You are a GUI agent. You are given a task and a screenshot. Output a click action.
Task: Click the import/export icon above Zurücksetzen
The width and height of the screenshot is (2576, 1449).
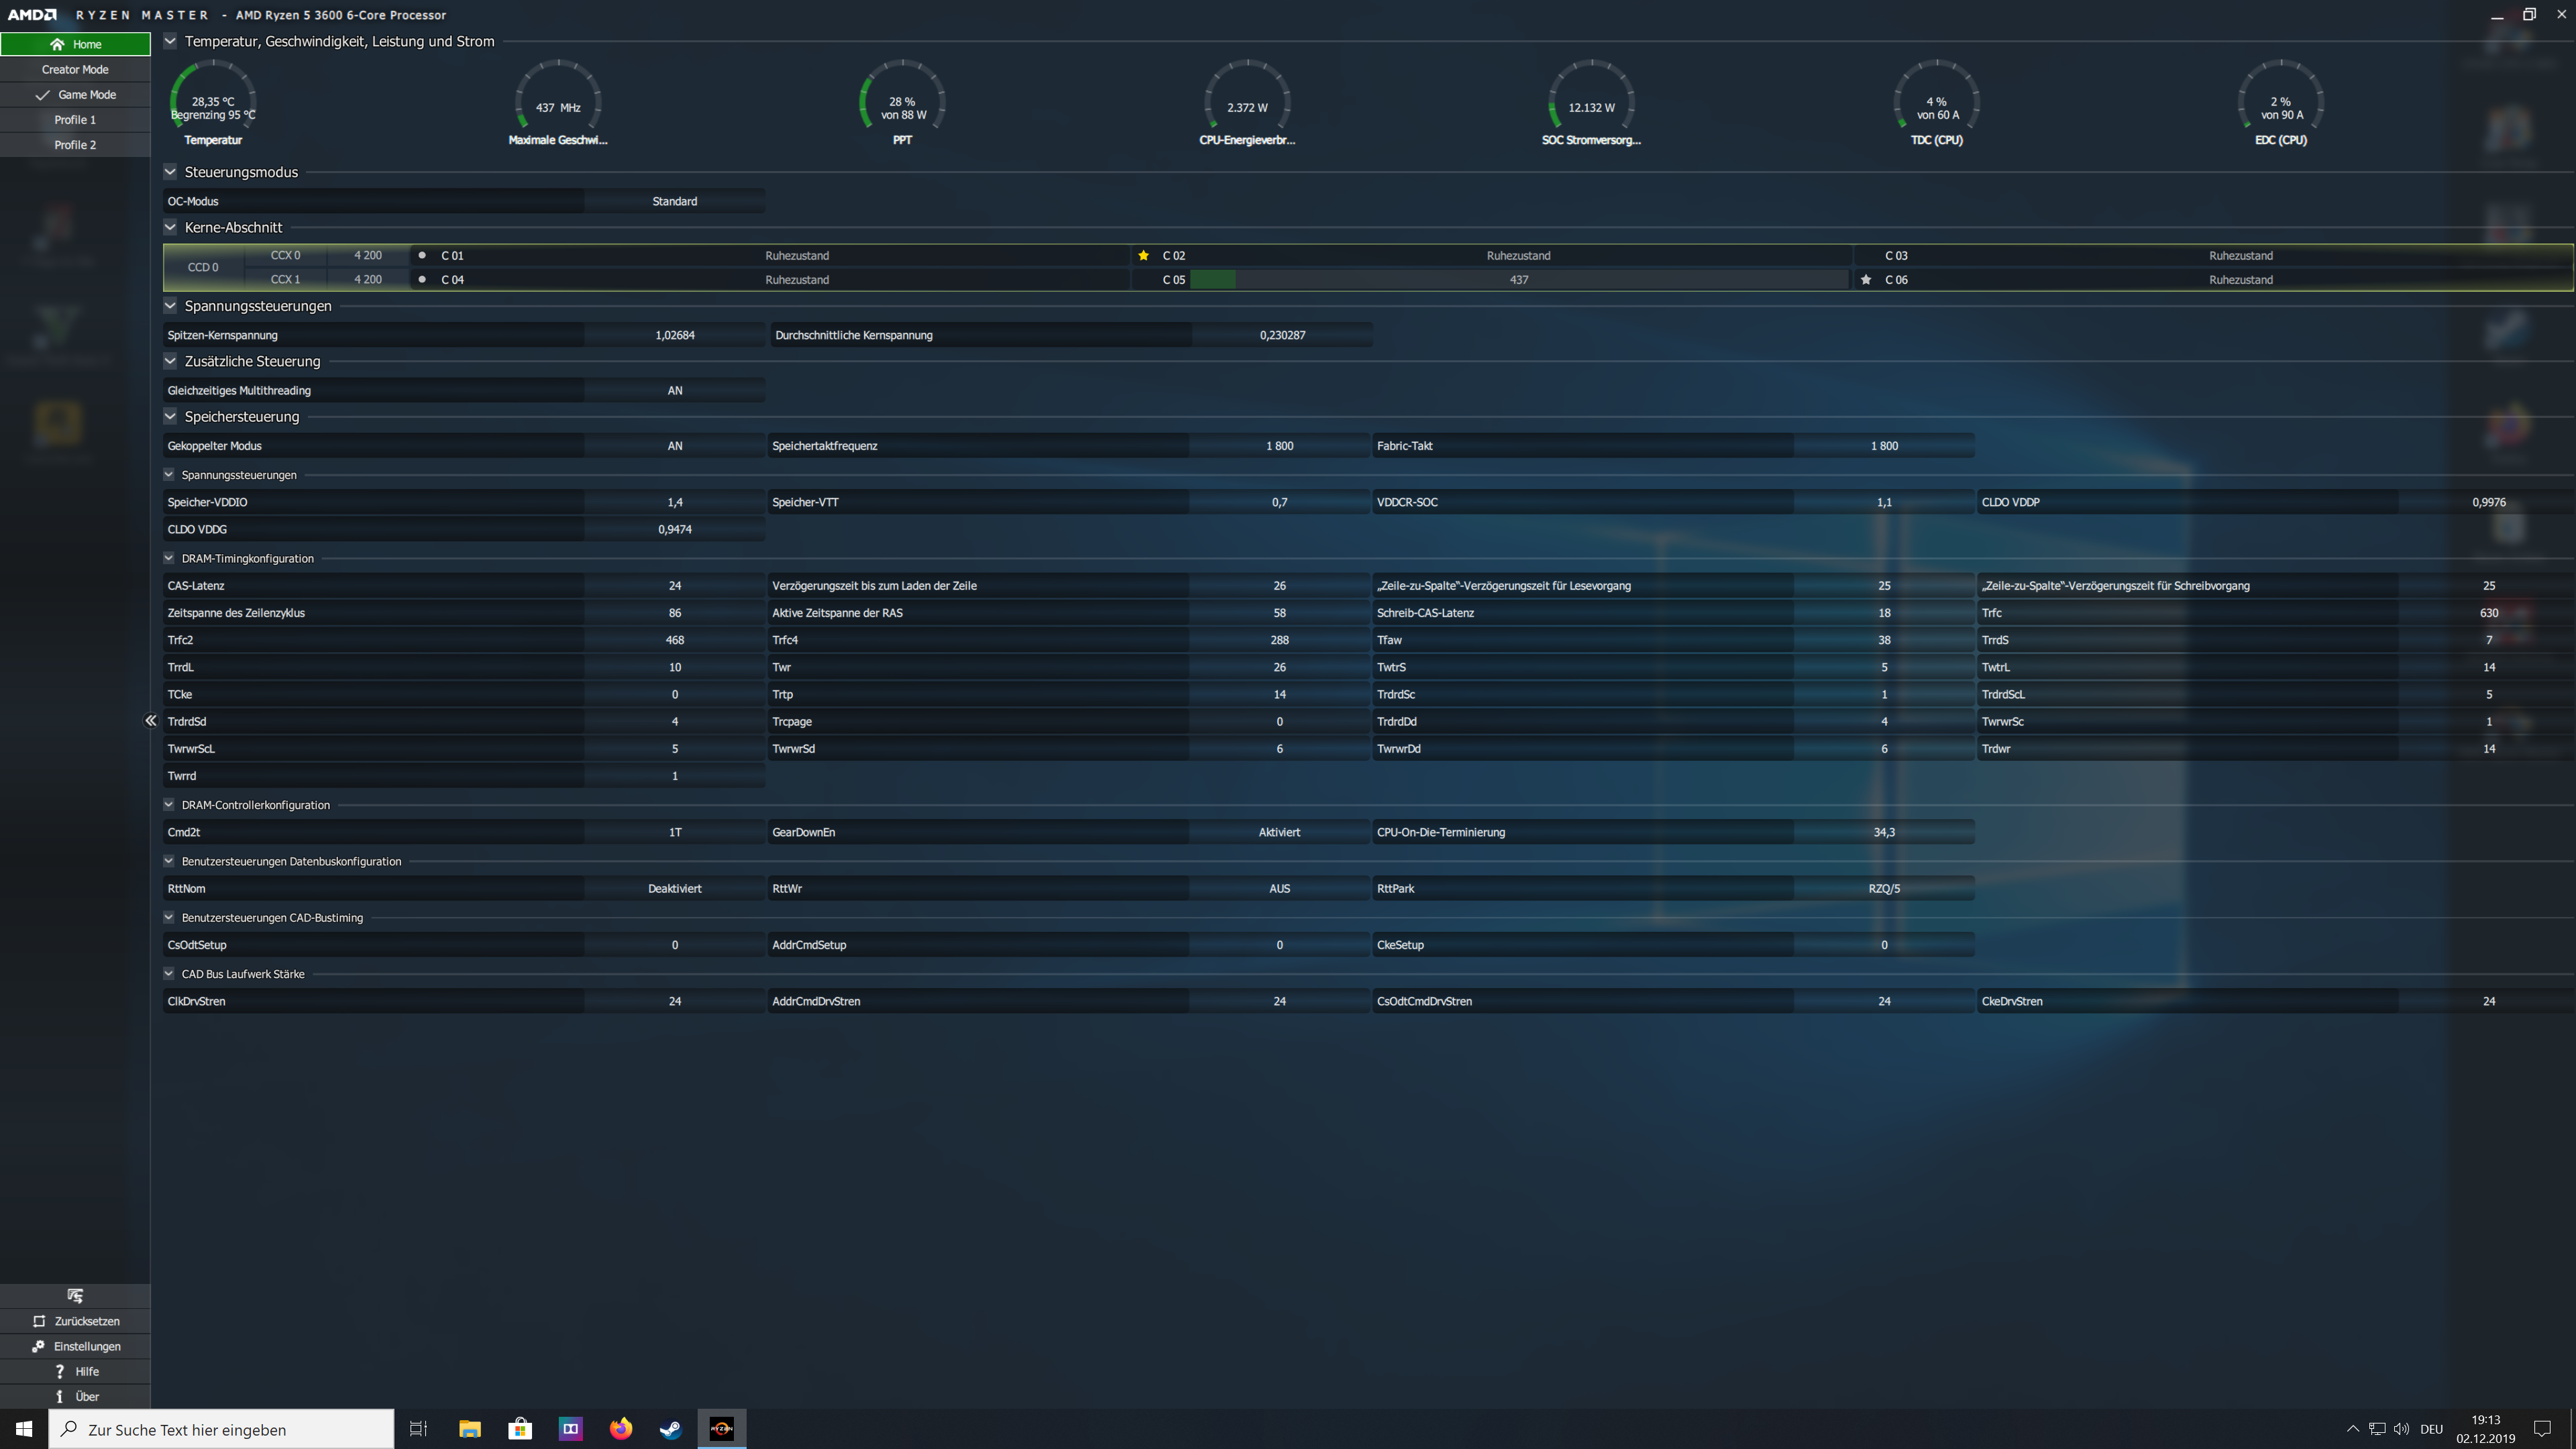click(x=75, y=1295)
